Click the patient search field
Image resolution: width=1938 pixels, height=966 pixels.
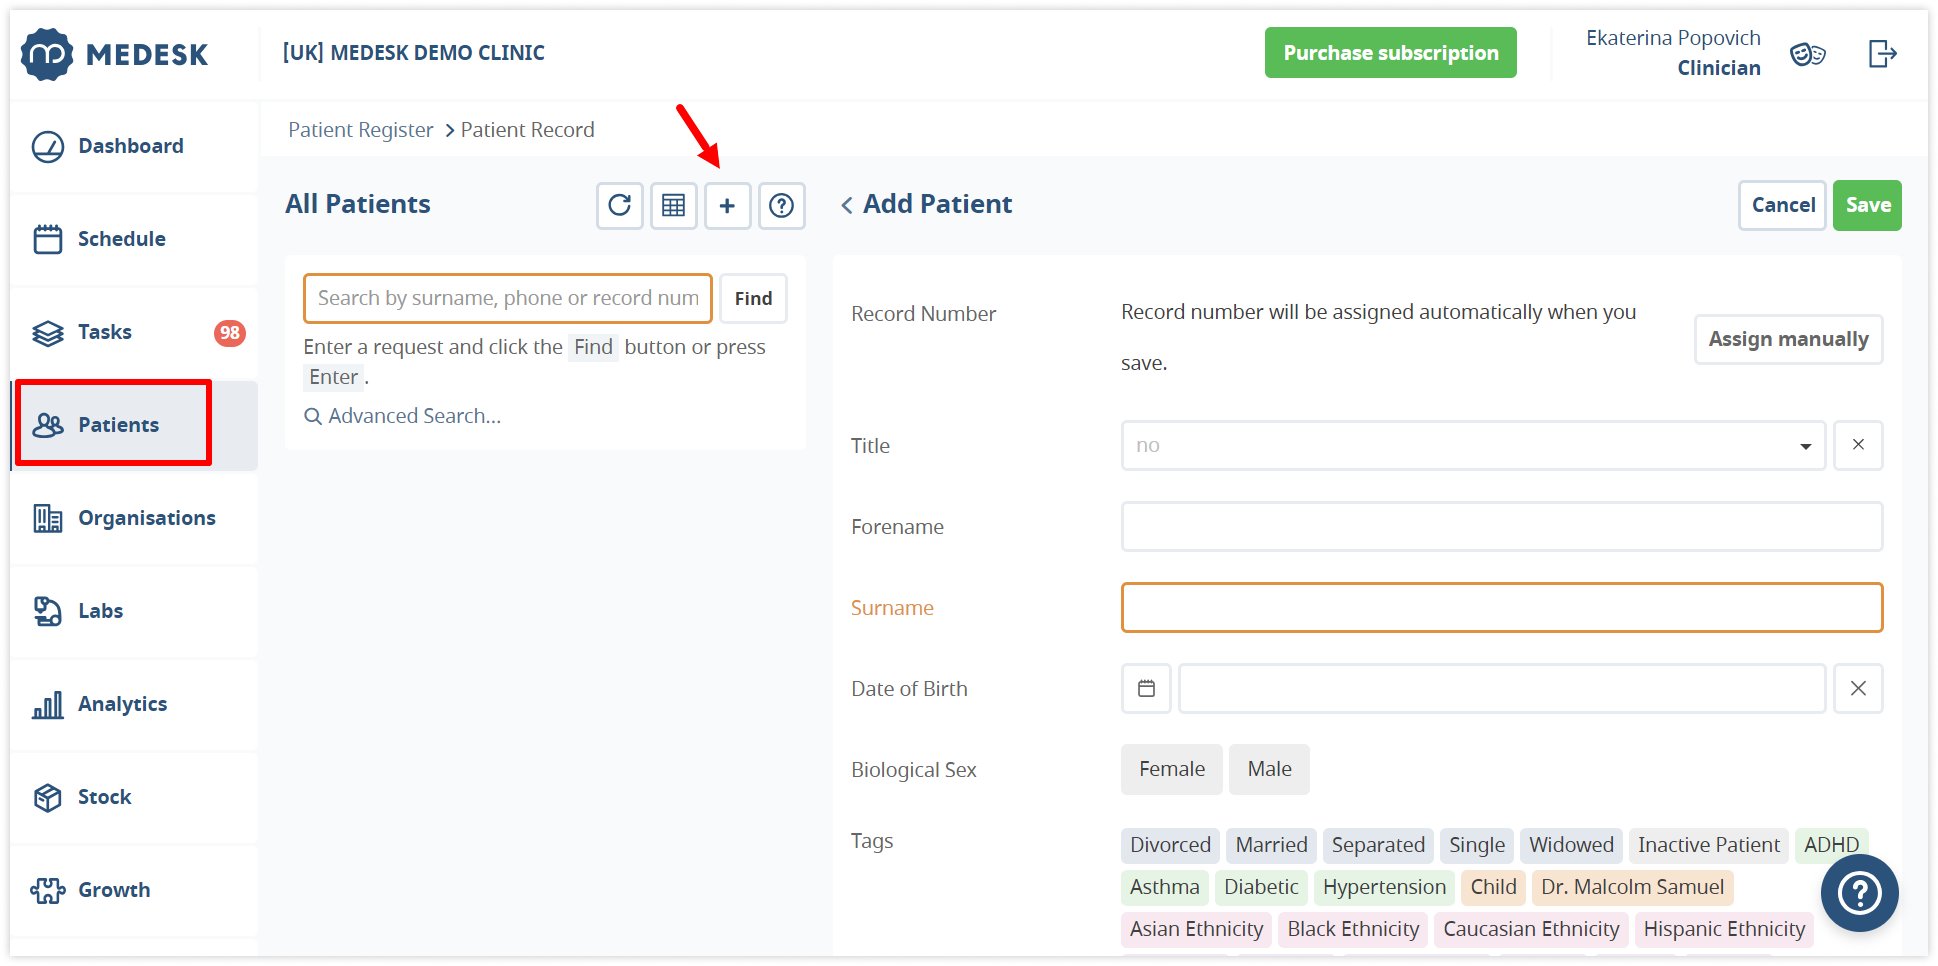click(x=506, y=298)
